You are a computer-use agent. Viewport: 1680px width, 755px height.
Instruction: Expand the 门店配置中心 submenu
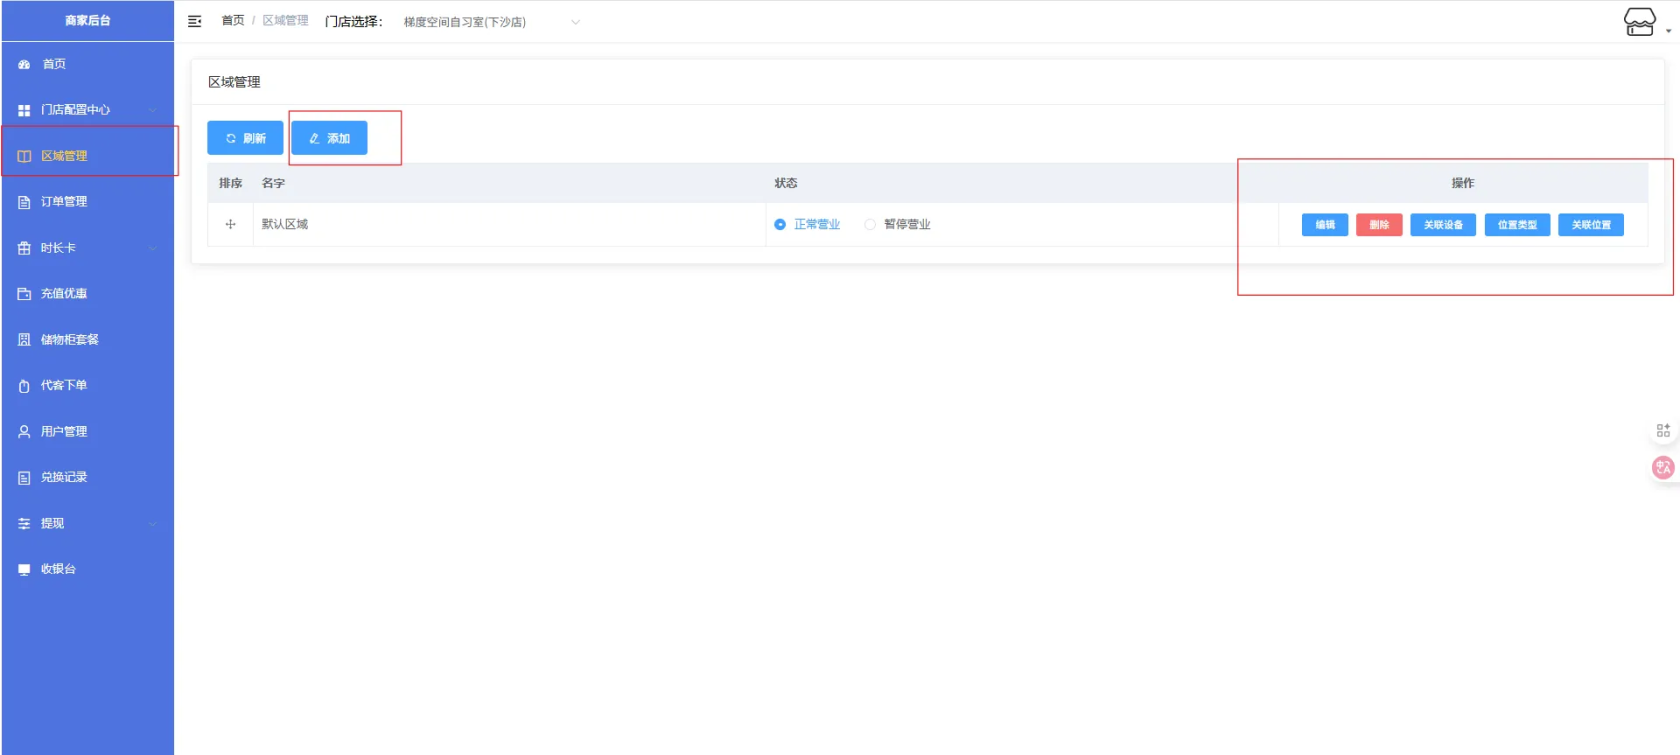[88, 110]
